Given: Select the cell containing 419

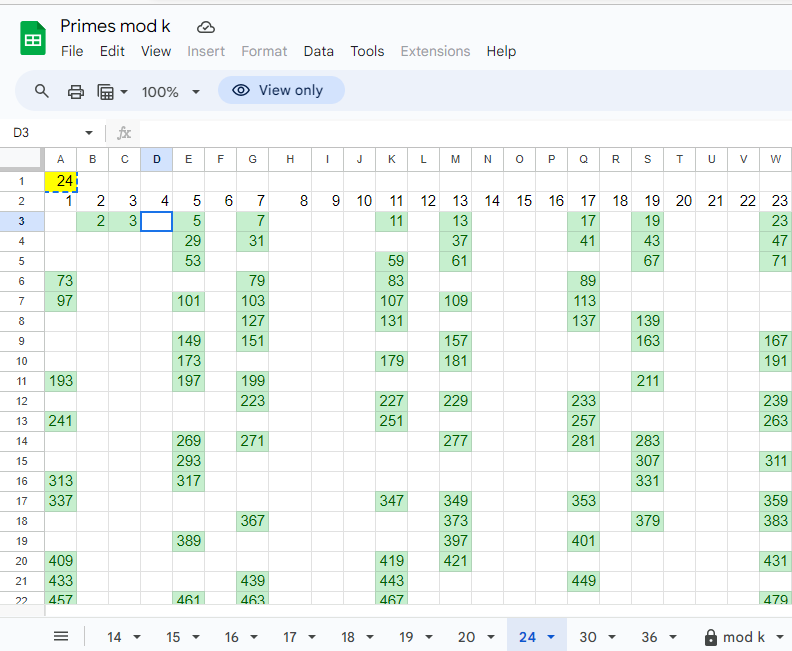Looking at the screenshot, I should coord(391,561).
